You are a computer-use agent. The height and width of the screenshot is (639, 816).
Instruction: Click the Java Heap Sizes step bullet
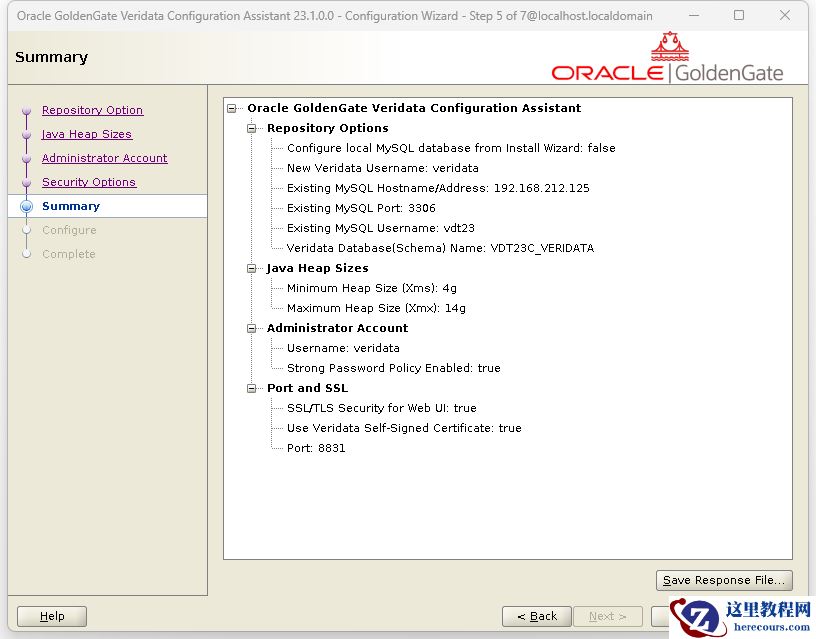click(x=27, y=134)
